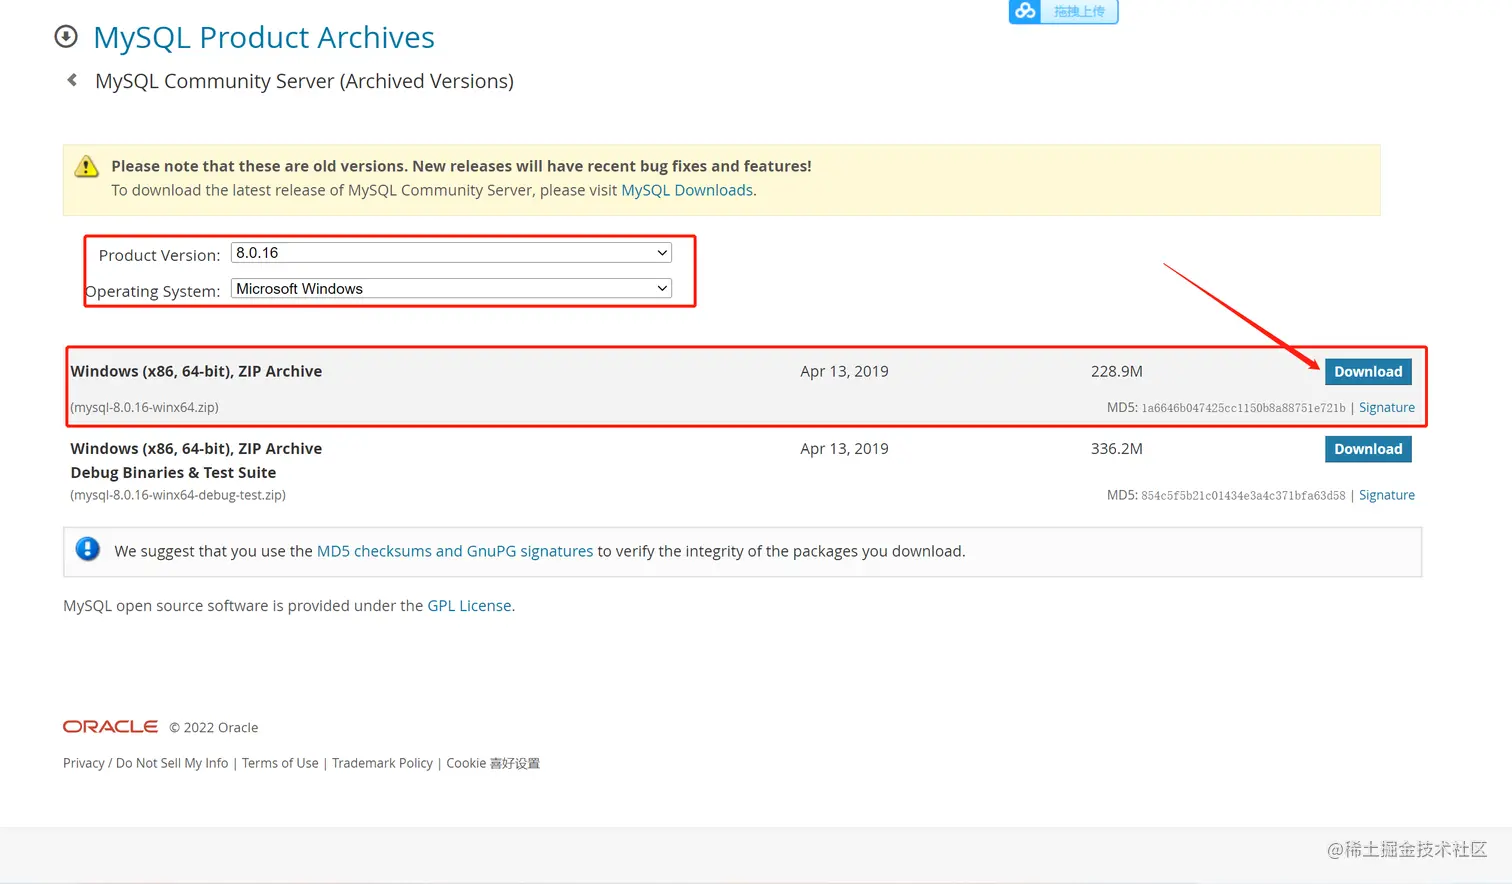Click the Debug Binaries & Test Suite text
This screenshot has height=884, width=1512.
(x=173, y=473)
